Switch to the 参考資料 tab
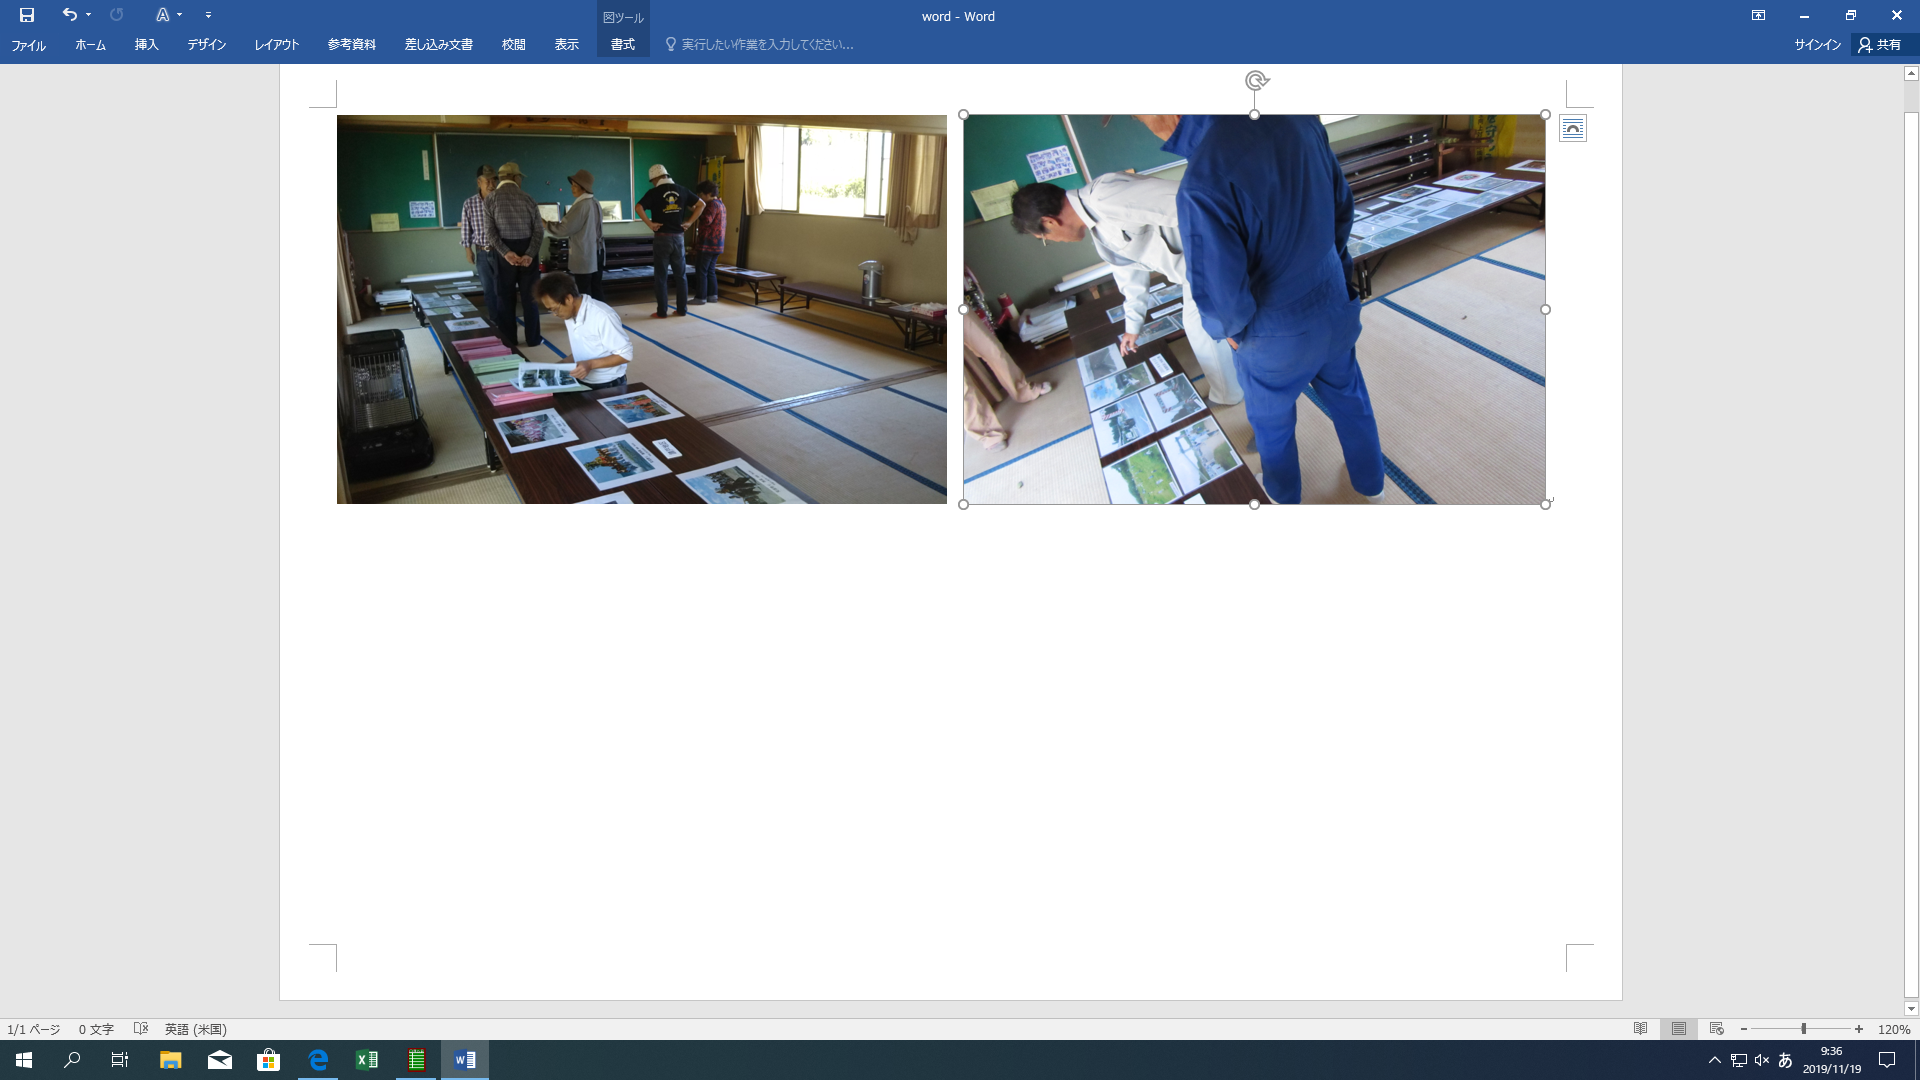The image size is (1920, 1080). [x=352, y=45]
